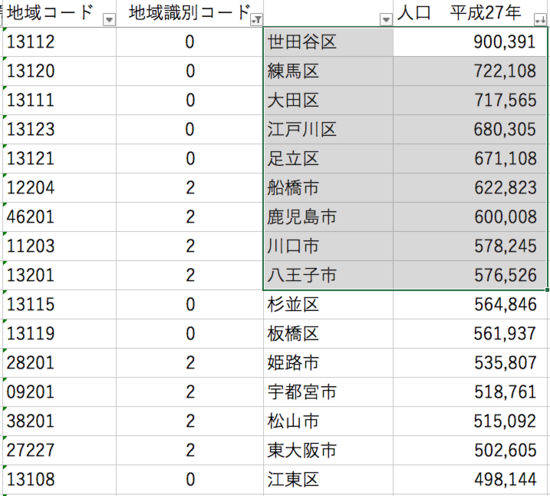This screenshot has height=496, width=550.
Task: Select the 人口 平成27年 header cell
Action: tap(470, 13)
